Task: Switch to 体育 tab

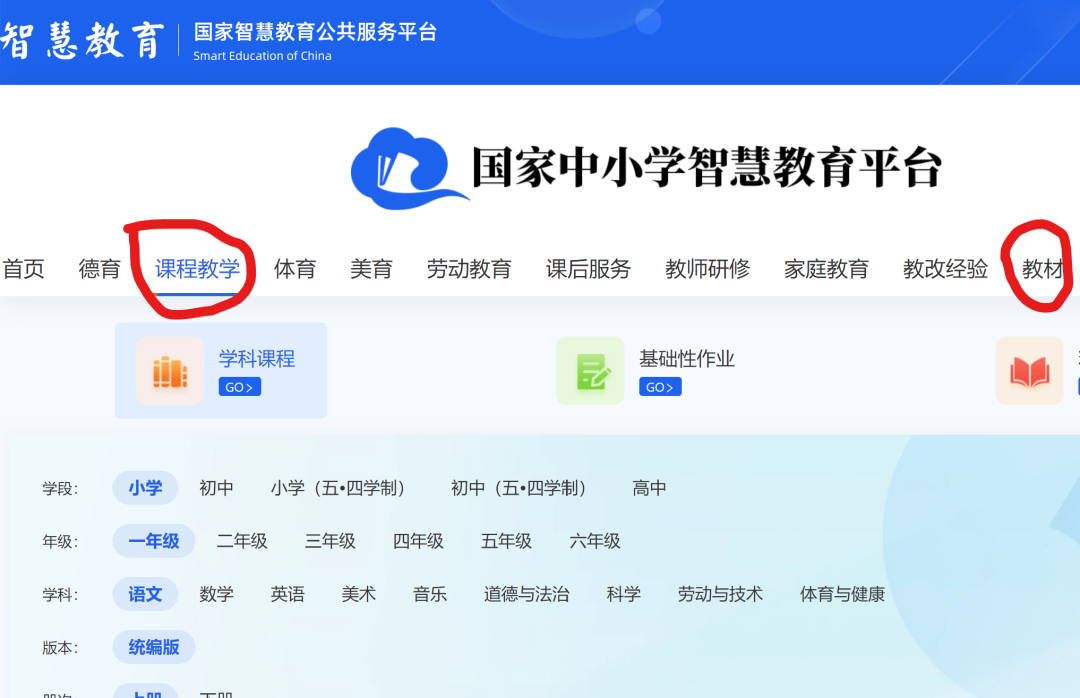Action: (x=295, y=269)
